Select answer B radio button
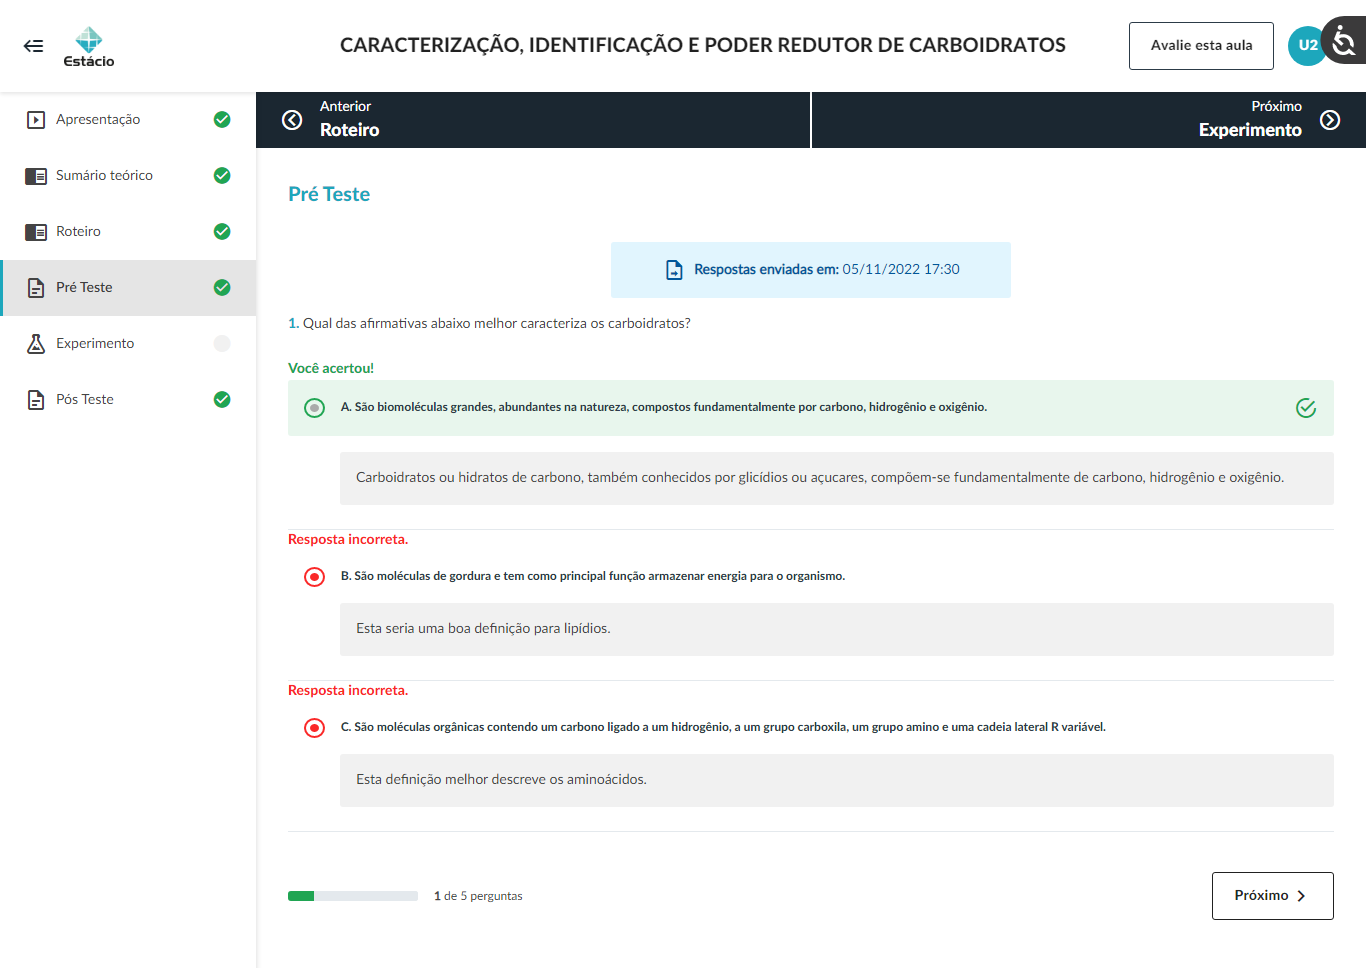Image resolution: width=1366 pixels, height=968 pixels. 314,577
